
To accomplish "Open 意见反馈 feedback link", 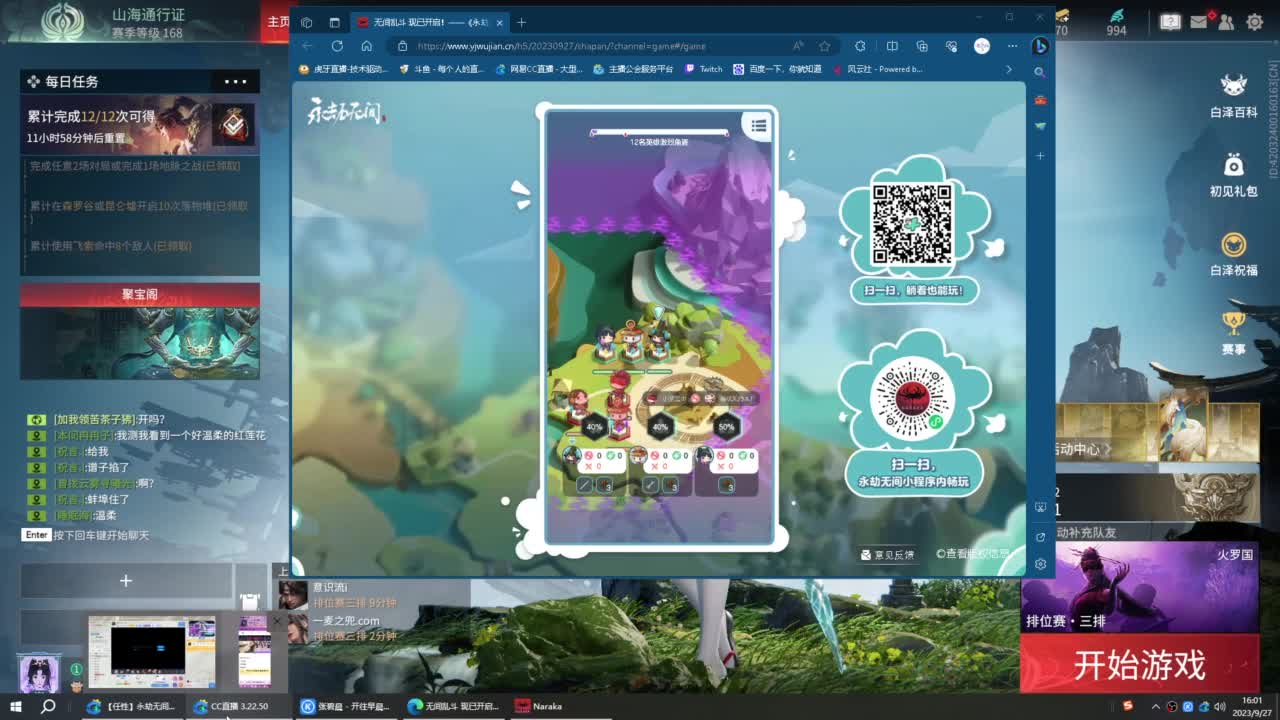I will [x=888, y=554].
